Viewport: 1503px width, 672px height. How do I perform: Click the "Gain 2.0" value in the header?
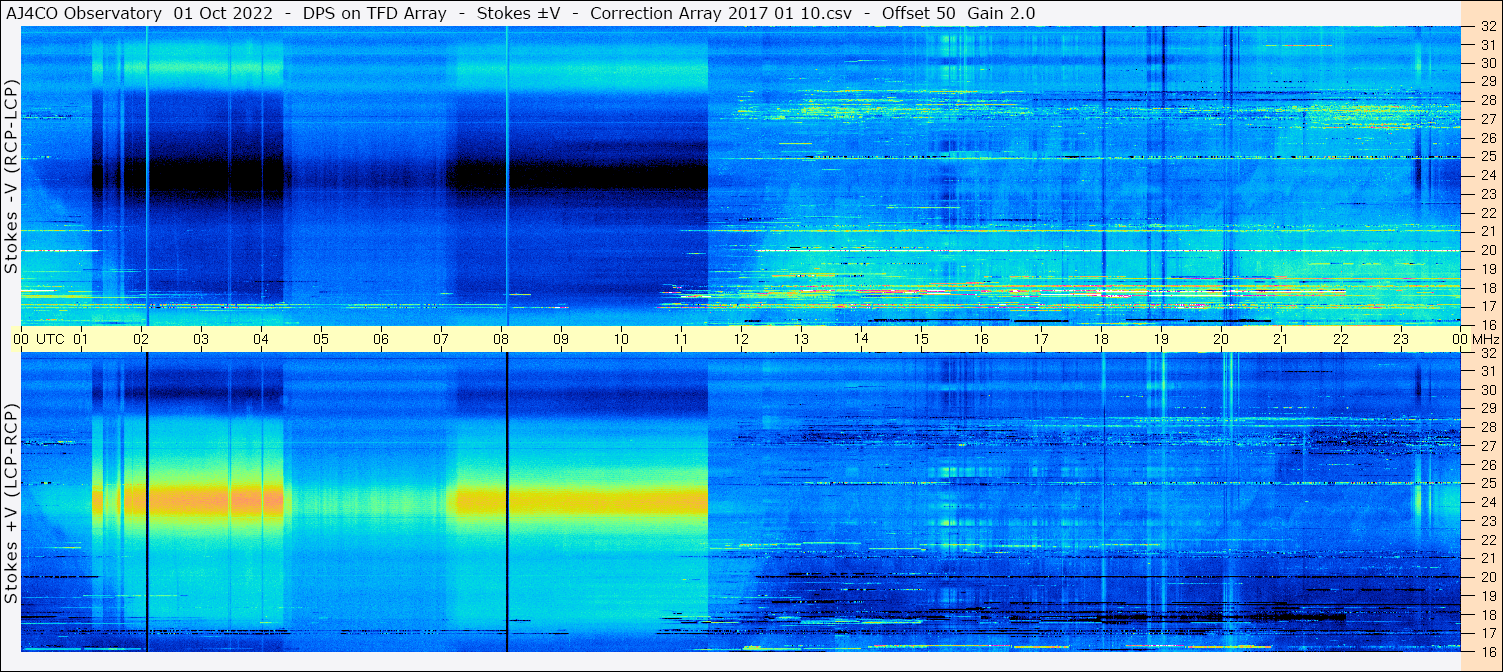1001,13
